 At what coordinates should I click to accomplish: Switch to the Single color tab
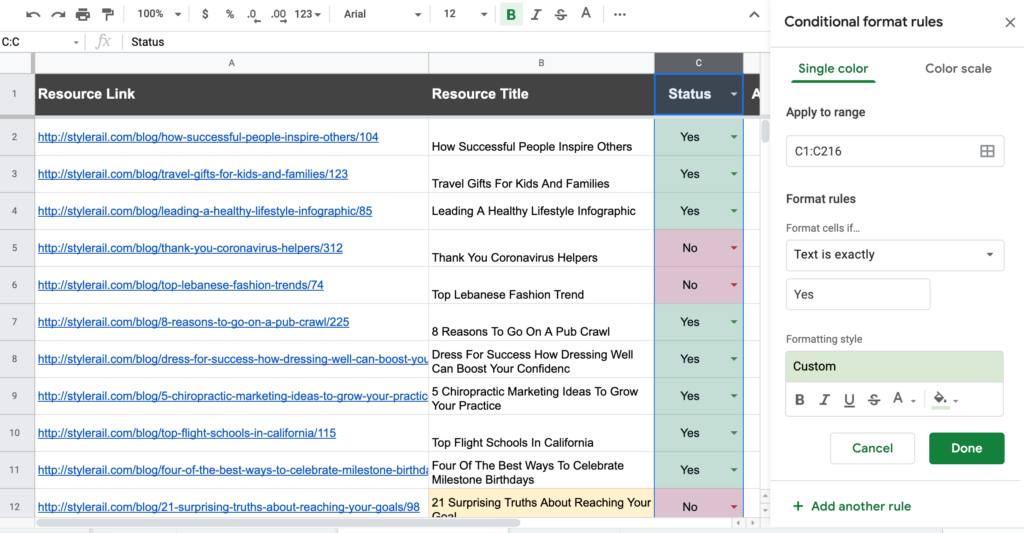pos(833,69)
